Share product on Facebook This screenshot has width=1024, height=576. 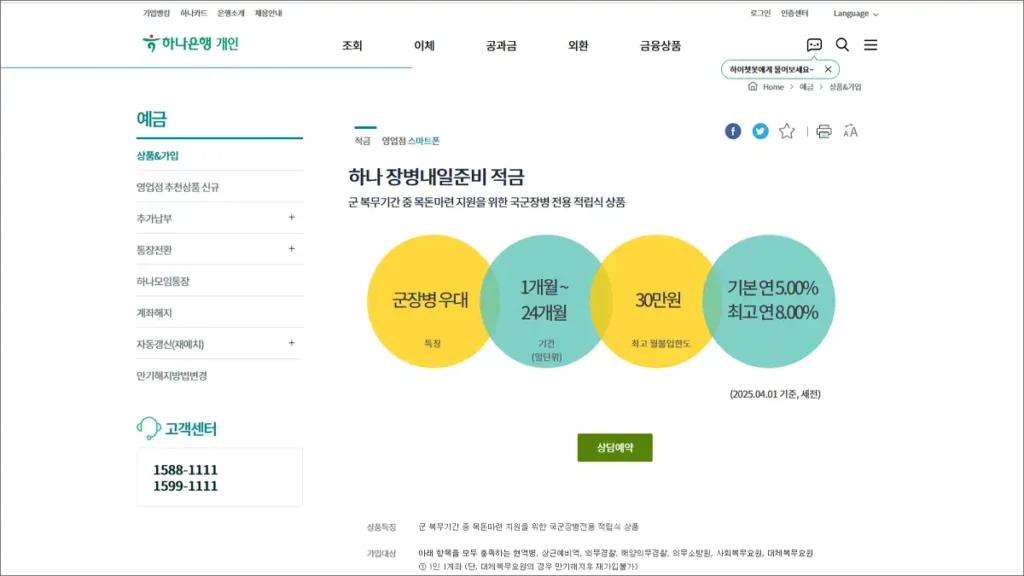[733, 131]
